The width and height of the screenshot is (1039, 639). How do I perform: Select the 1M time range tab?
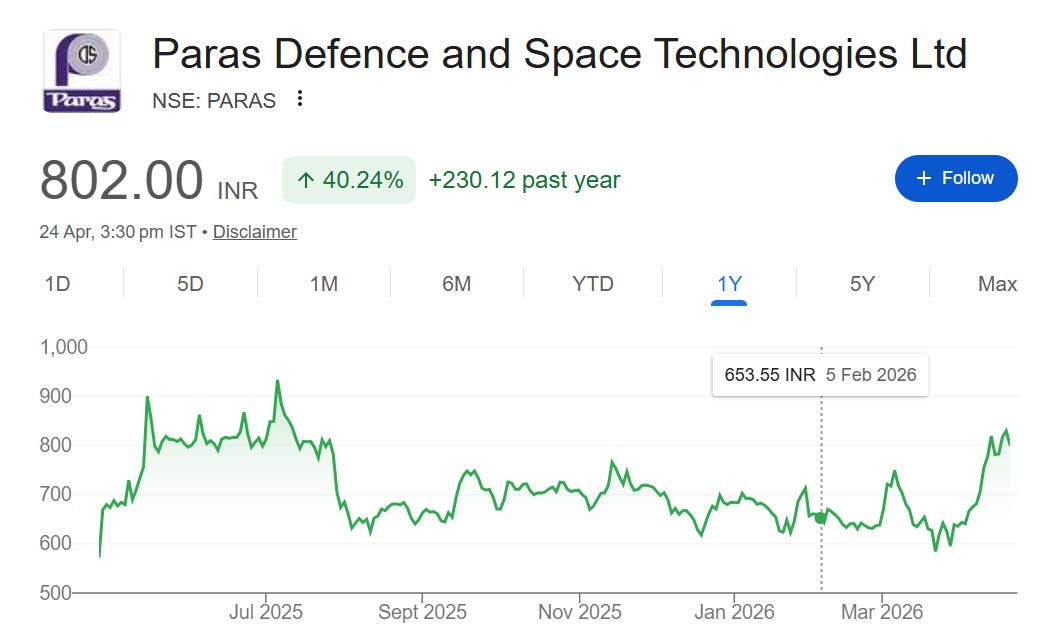point(323,284)
